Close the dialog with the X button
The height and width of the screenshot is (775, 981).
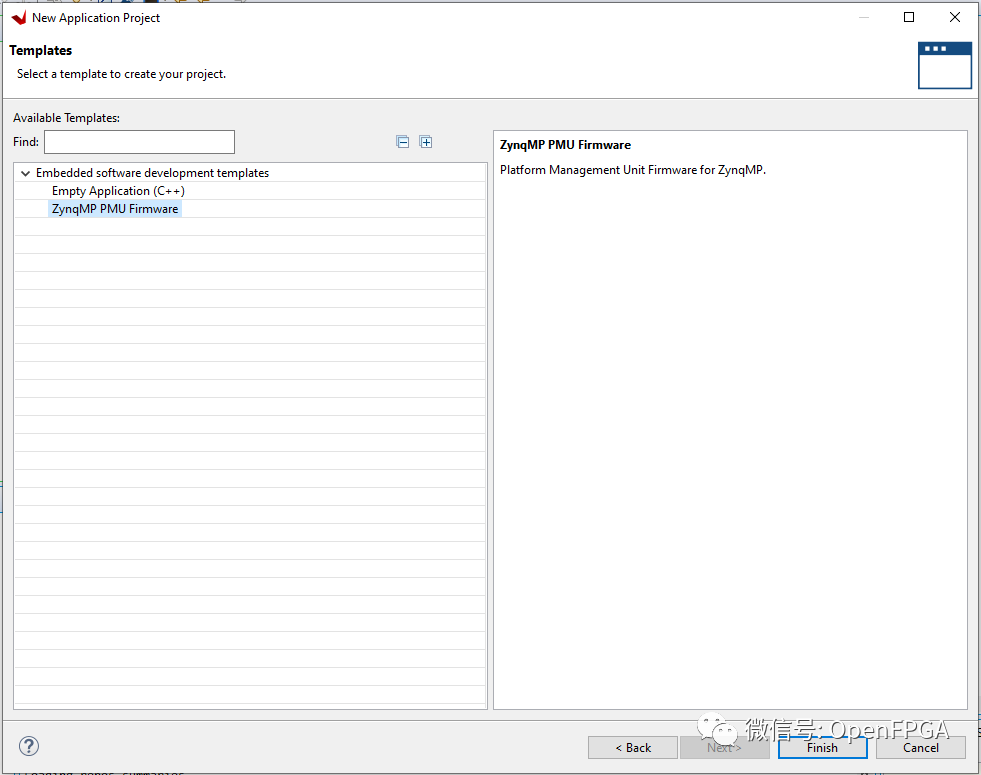click(x=955, y=17)
